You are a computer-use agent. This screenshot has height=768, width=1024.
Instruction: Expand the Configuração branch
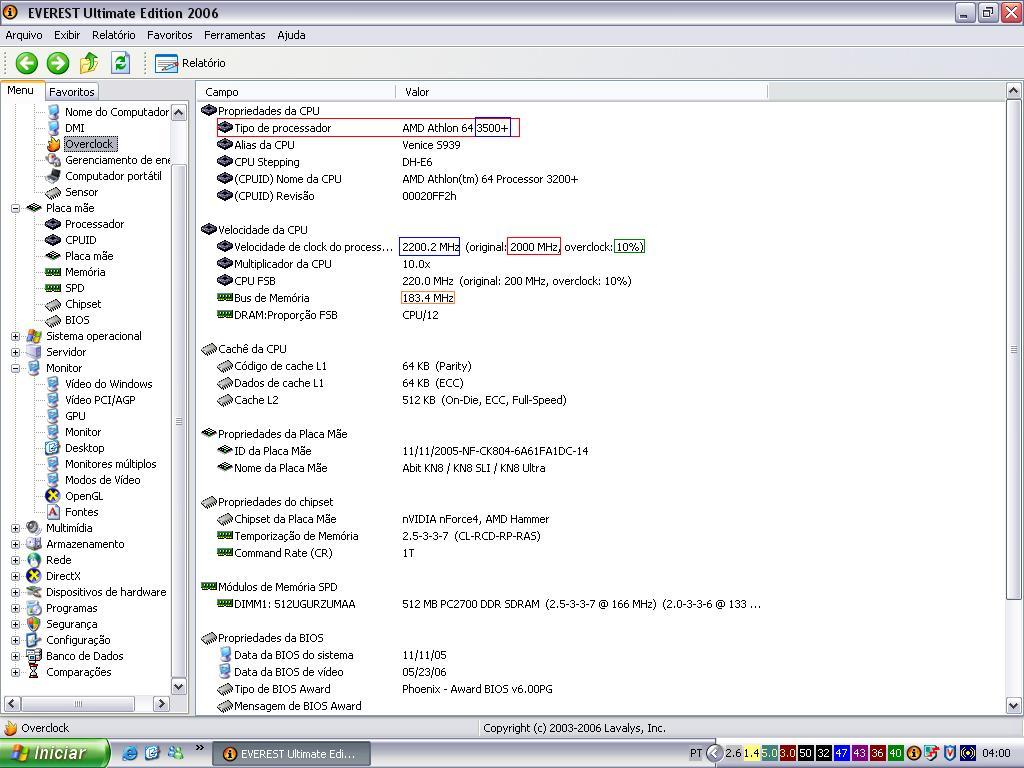pyautogui.click(x=16, y=640)
